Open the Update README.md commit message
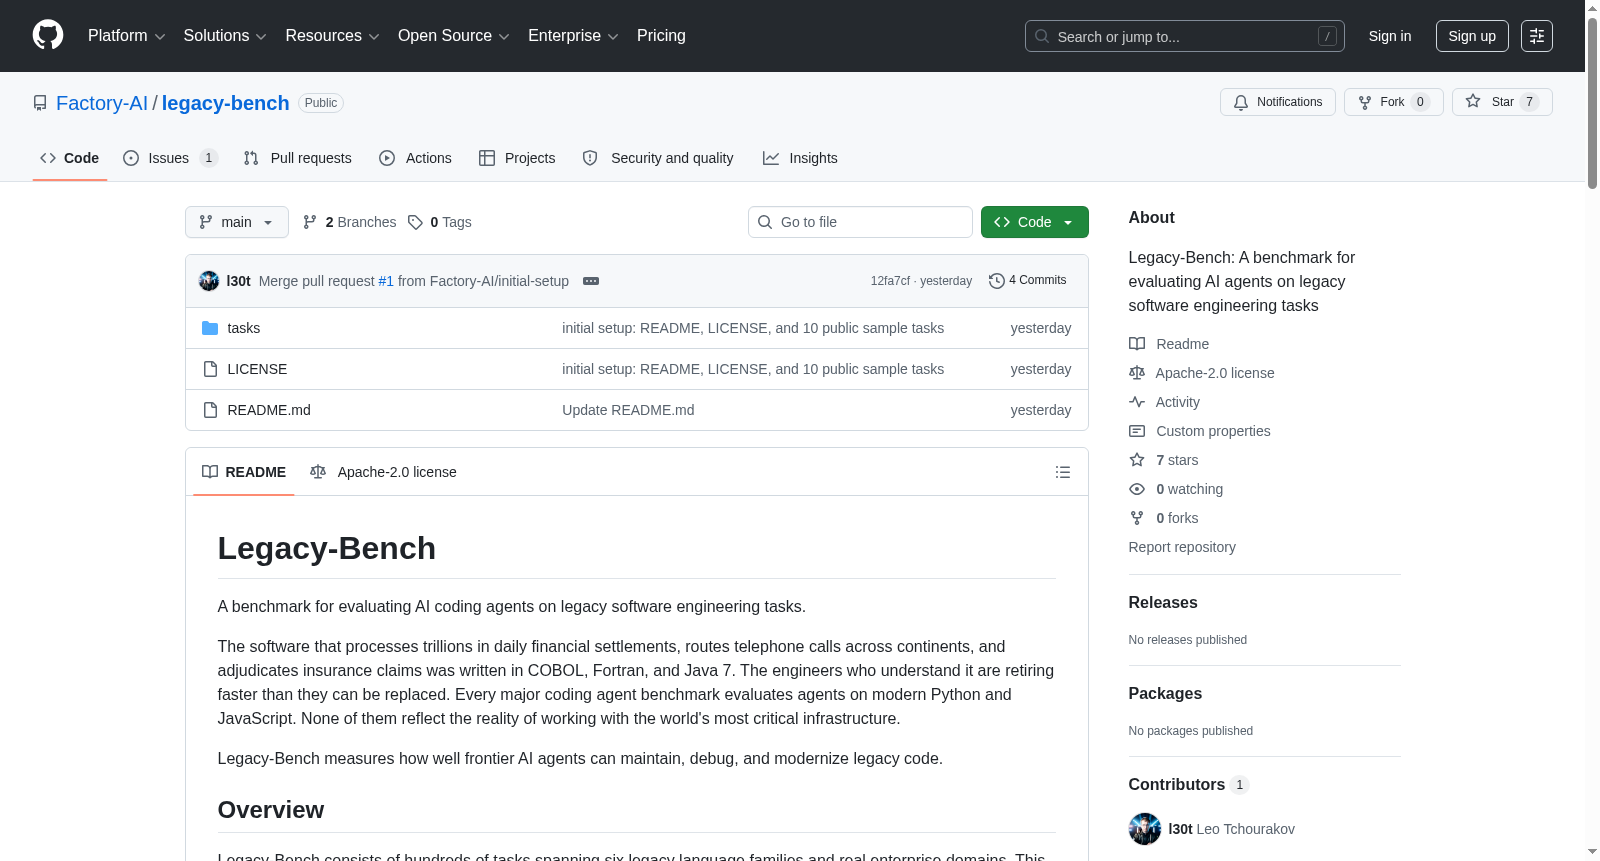The image size is (1600, 861). pos(628,410)
